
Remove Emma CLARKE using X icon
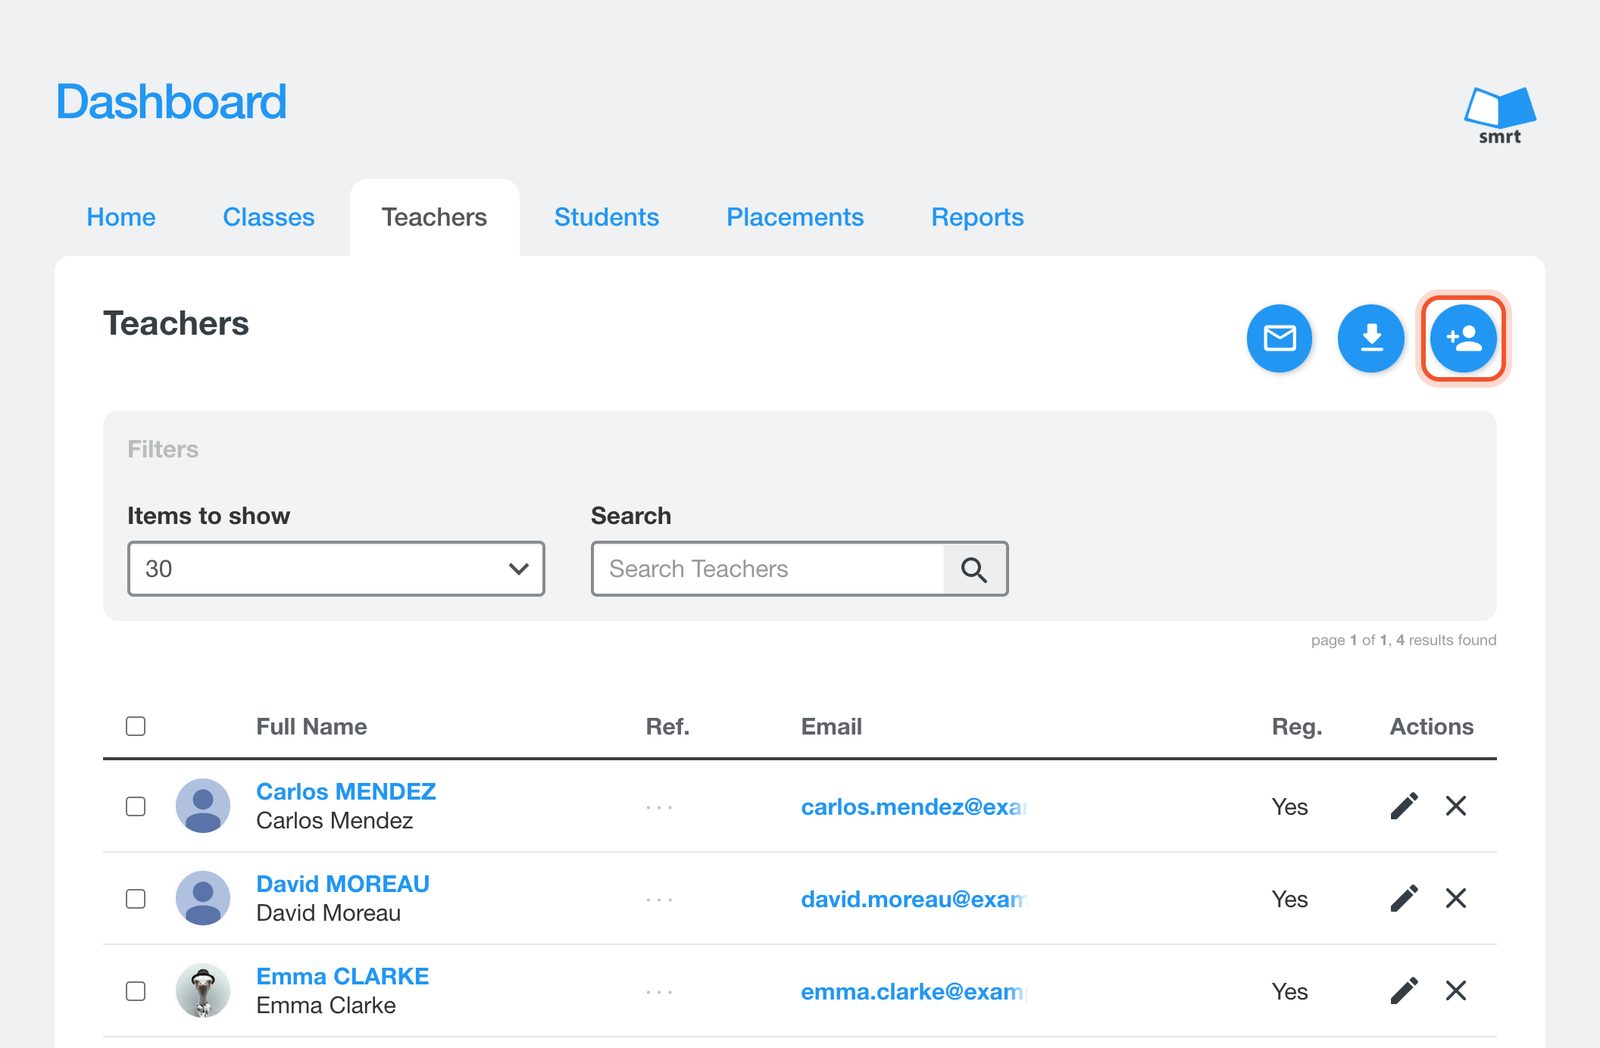pyautogui.click(x=1456, y=990)
